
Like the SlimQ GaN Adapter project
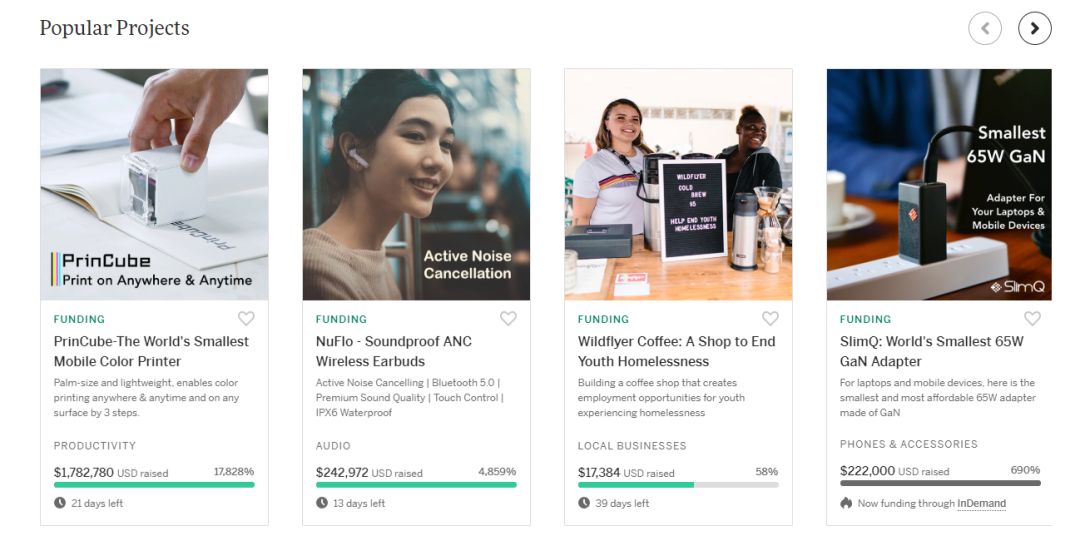pos(1032,319)
